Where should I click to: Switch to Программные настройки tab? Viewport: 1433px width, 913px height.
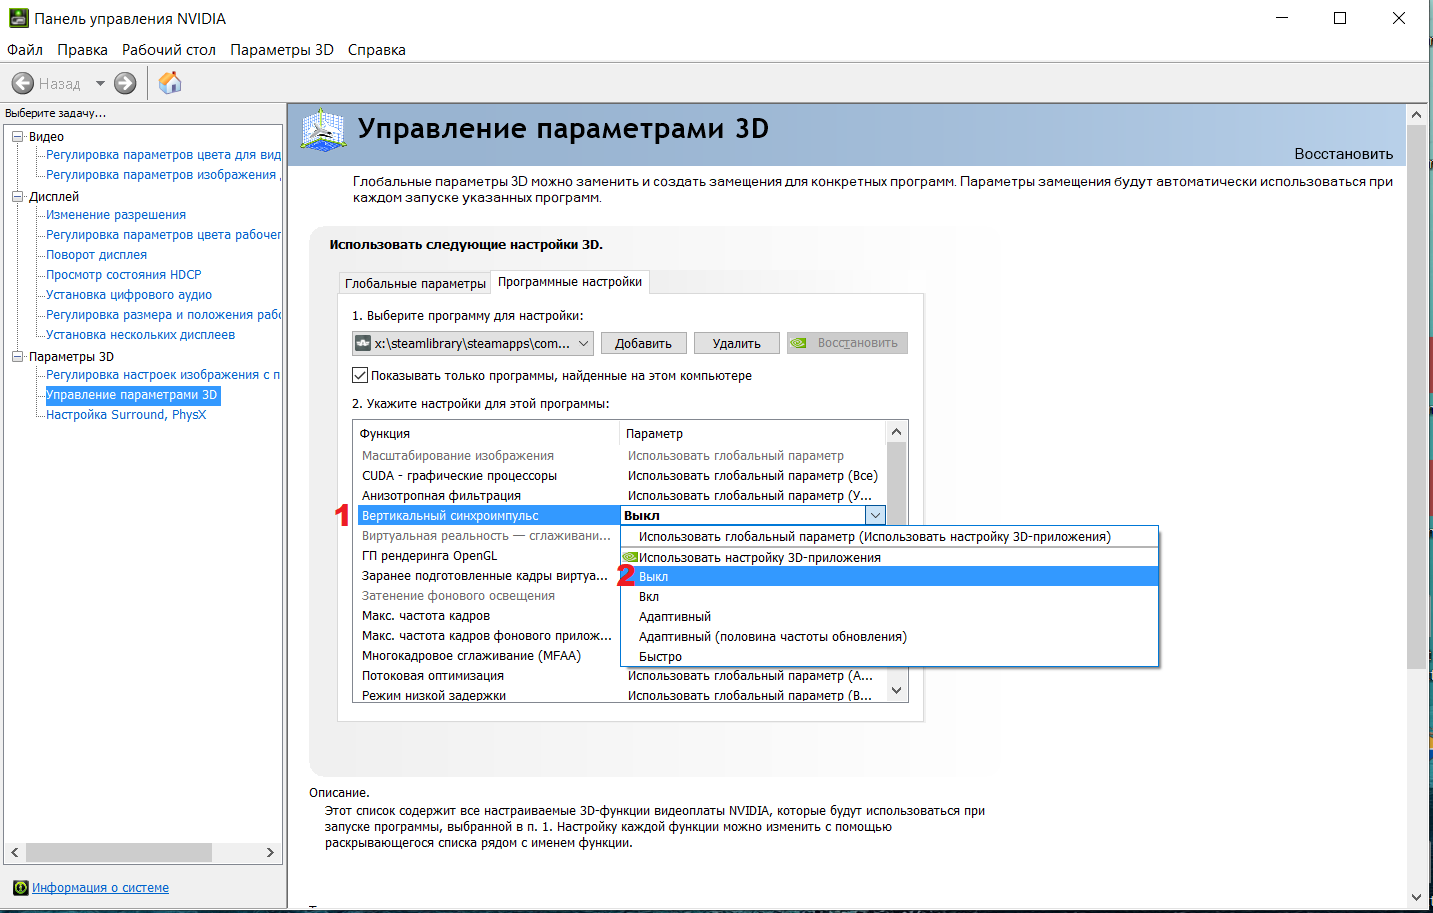(x=570, y=282)
